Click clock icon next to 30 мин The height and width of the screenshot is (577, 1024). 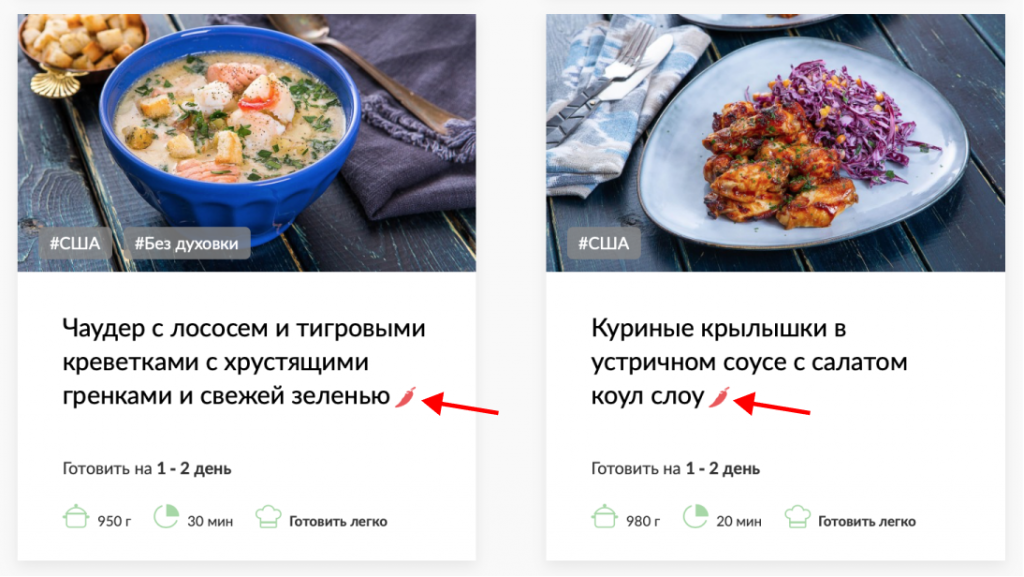pyautogui.click(x=166, y=516)
